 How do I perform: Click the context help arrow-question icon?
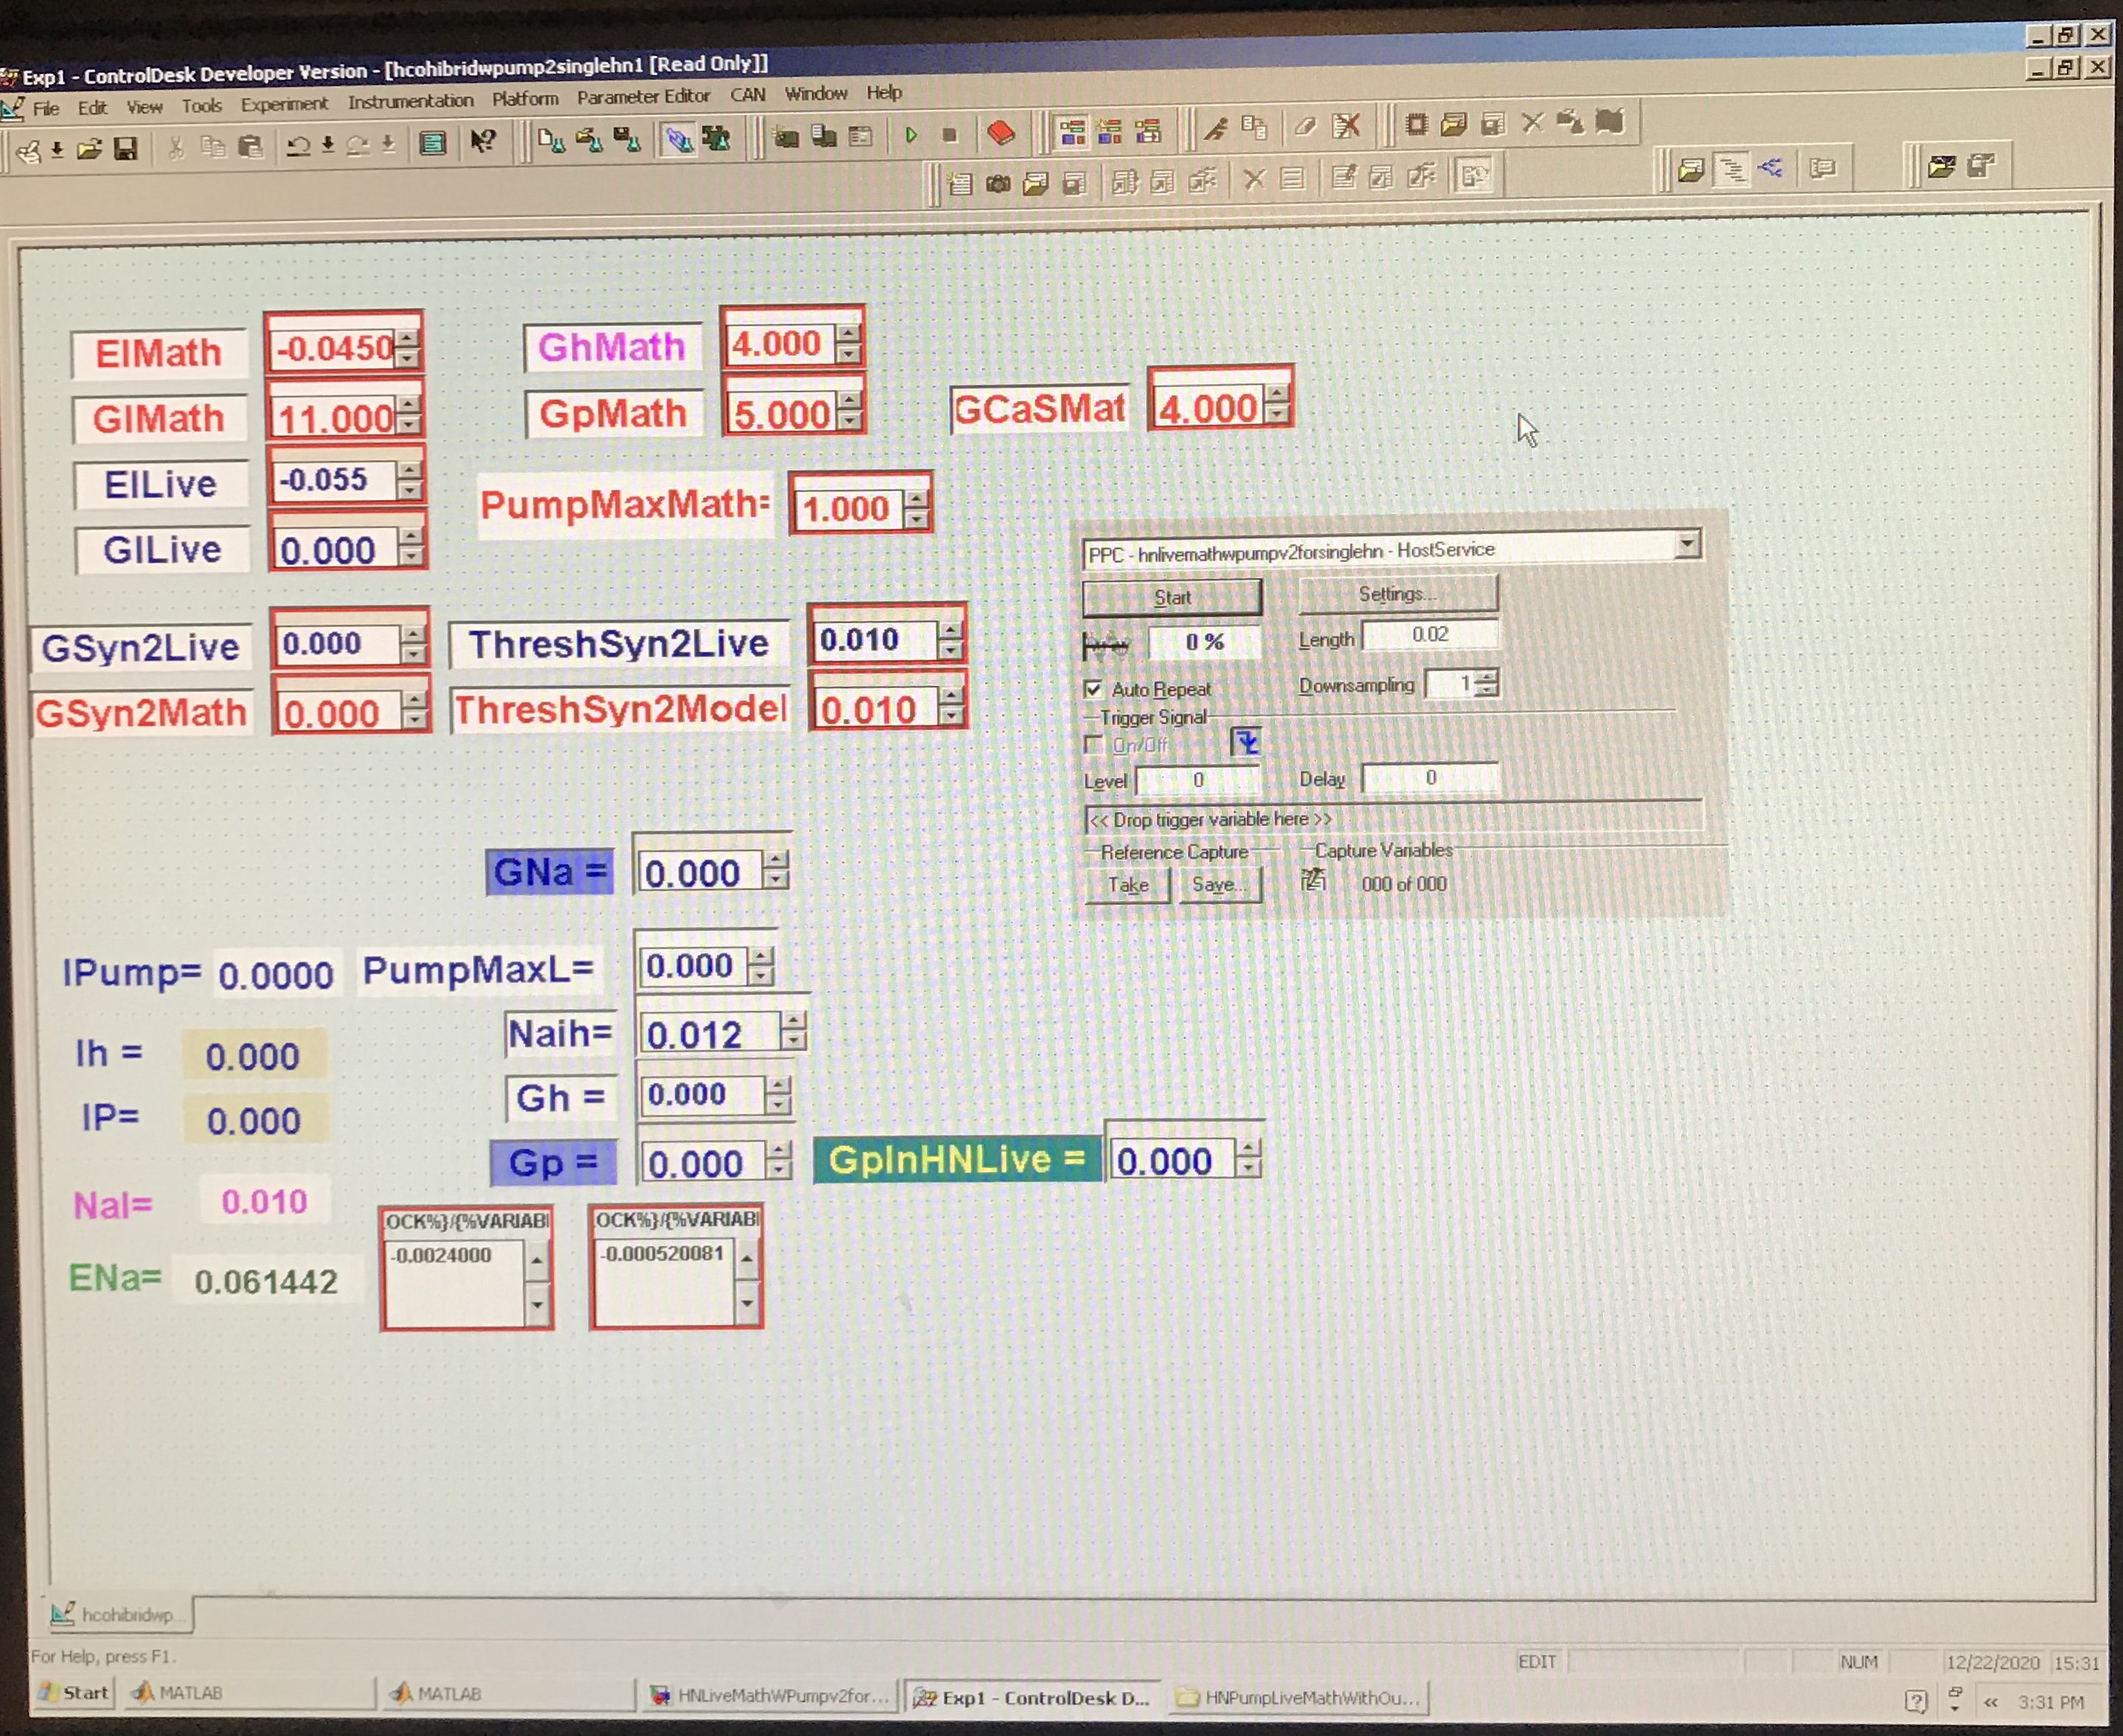coord(483,142)
